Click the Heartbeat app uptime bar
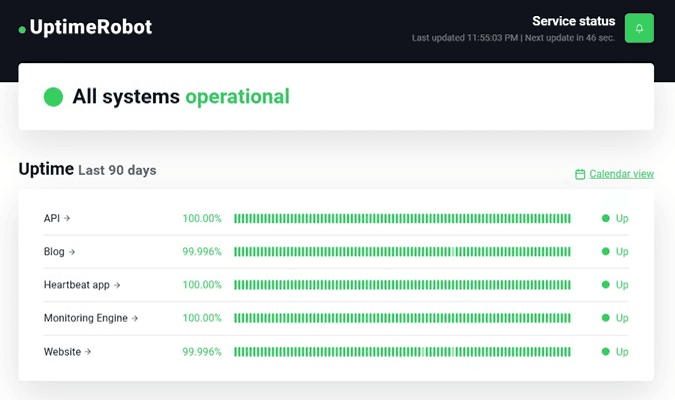The height and width of the screenshot is (400, 675). (402, 285)
